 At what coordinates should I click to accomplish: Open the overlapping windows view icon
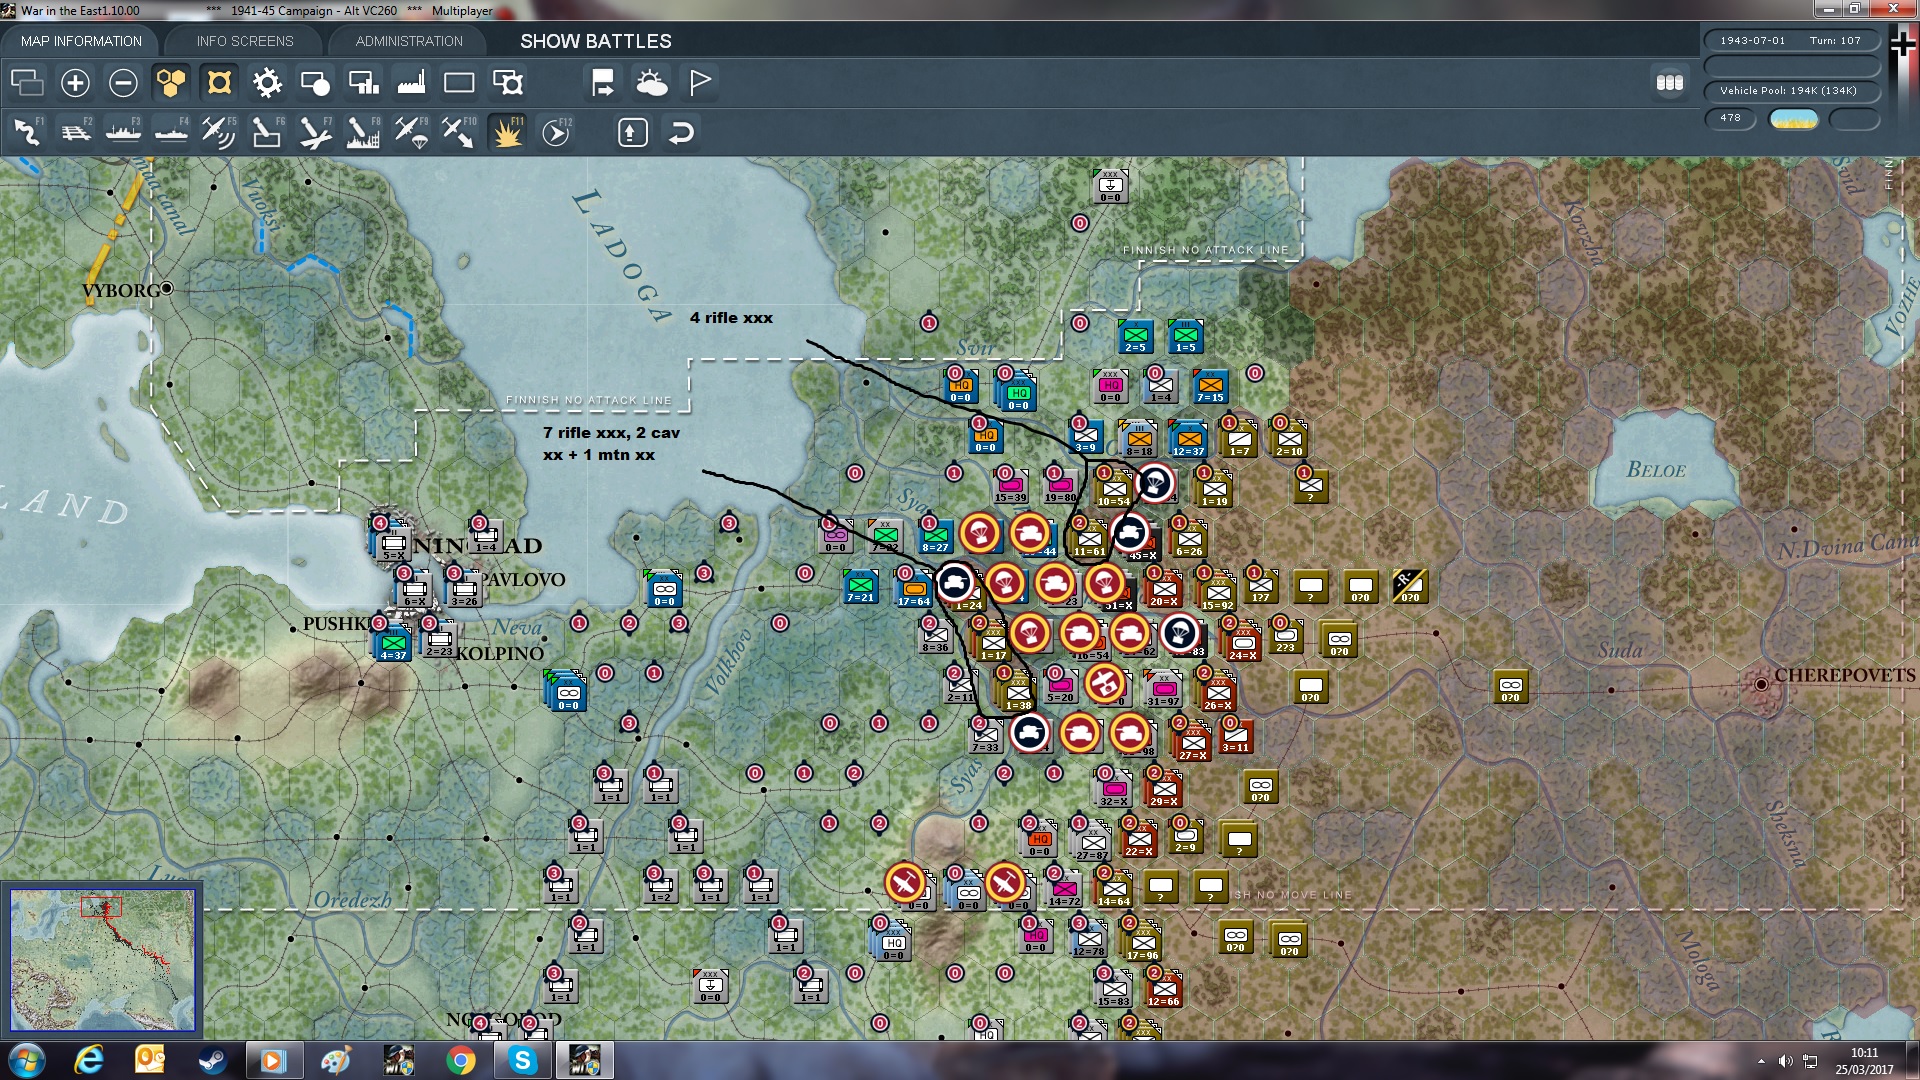click(x=27, y=82)
